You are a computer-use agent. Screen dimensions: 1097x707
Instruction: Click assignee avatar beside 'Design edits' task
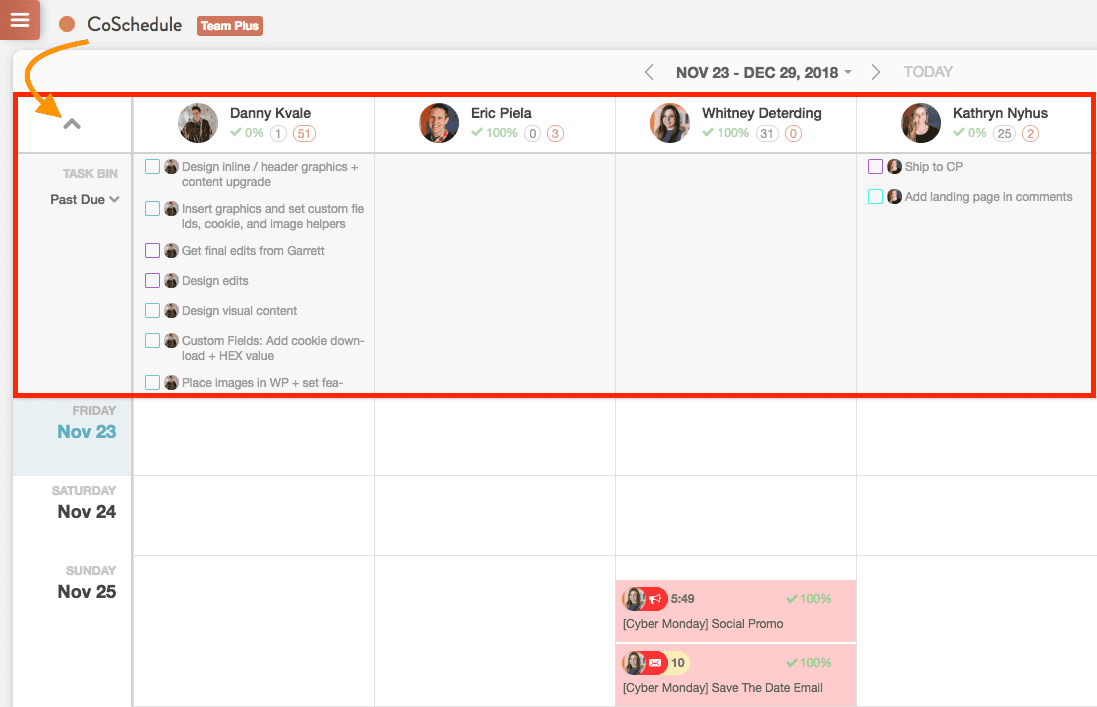coord(171,280)
